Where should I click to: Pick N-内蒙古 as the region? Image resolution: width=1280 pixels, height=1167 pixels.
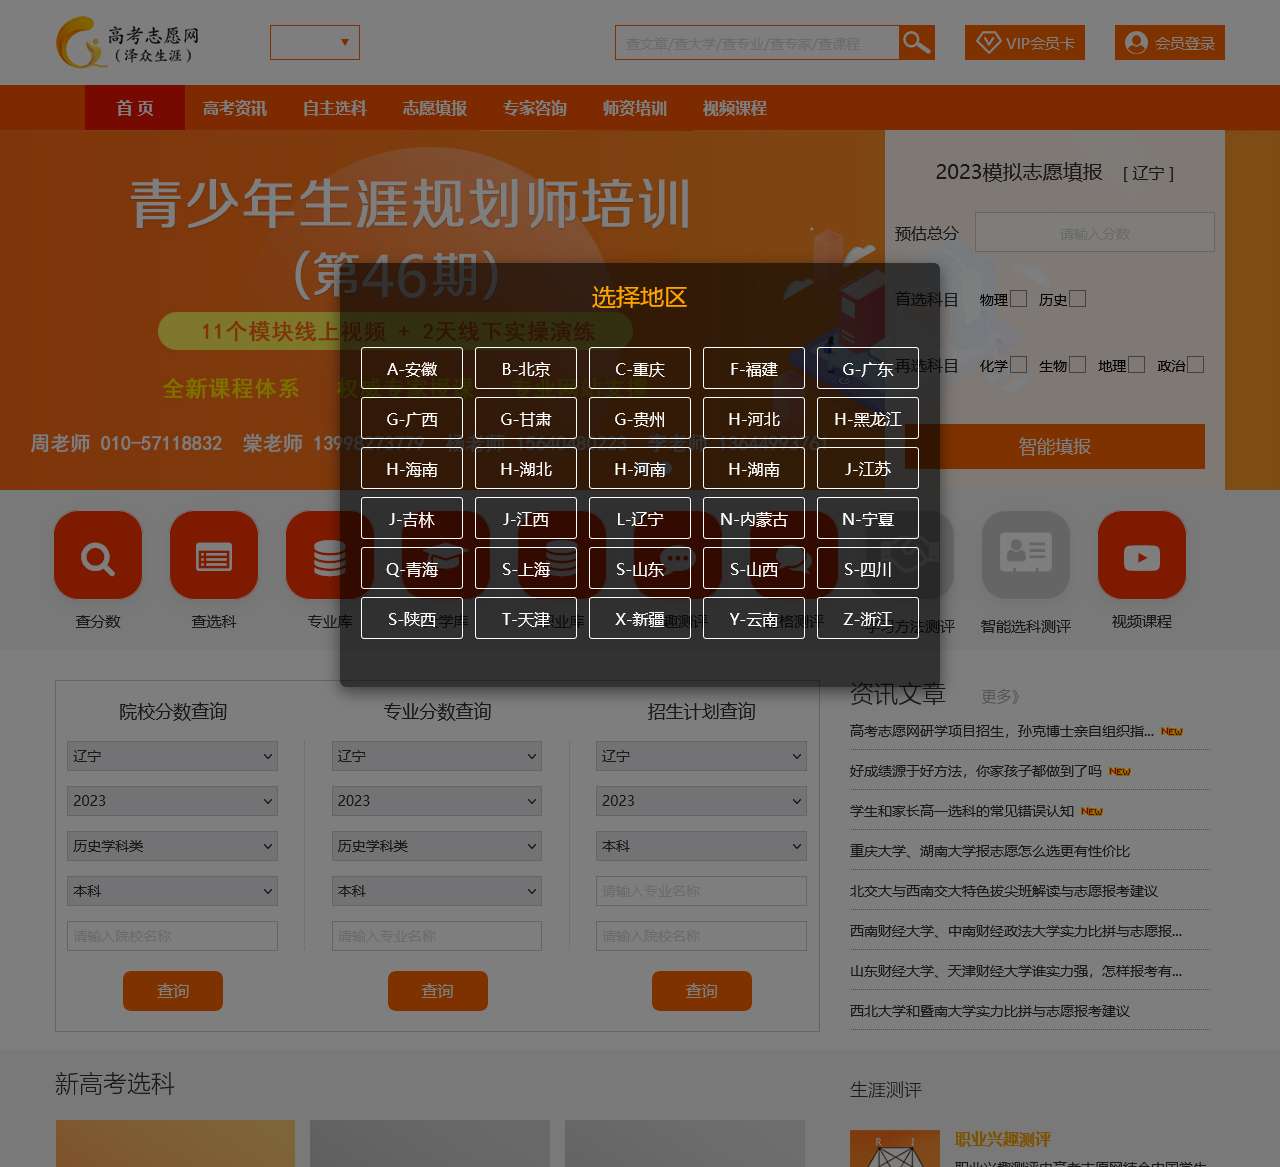click(754, 518)
